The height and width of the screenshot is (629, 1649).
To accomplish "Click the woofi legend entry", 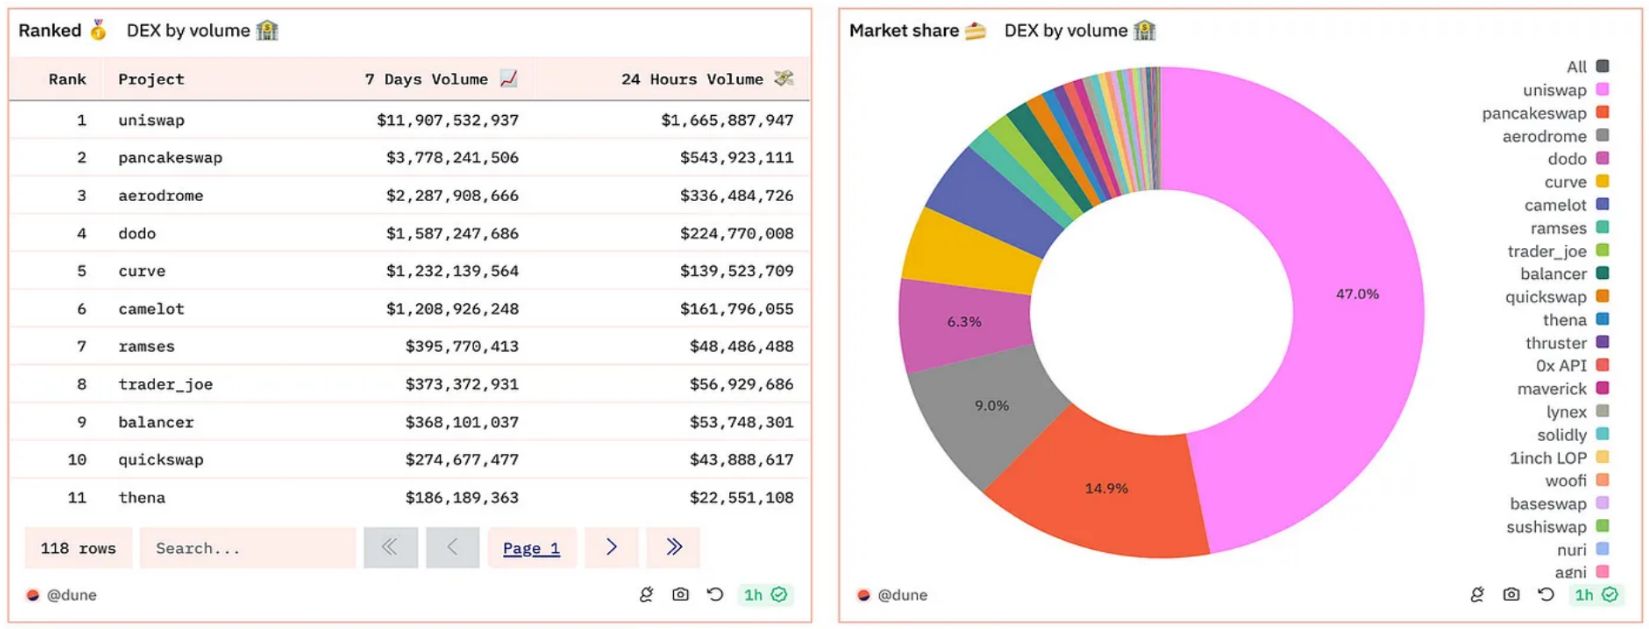I will pyautogui.click(x=1577, y=481).
